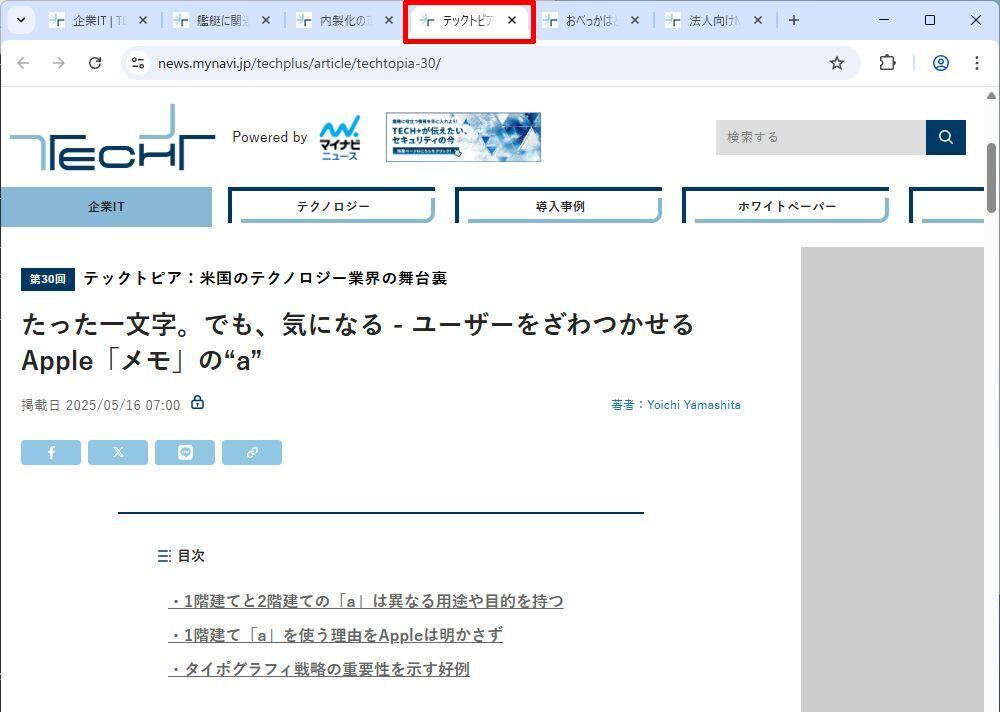
Task: Share the article on X
Action: tap(118, 452)
